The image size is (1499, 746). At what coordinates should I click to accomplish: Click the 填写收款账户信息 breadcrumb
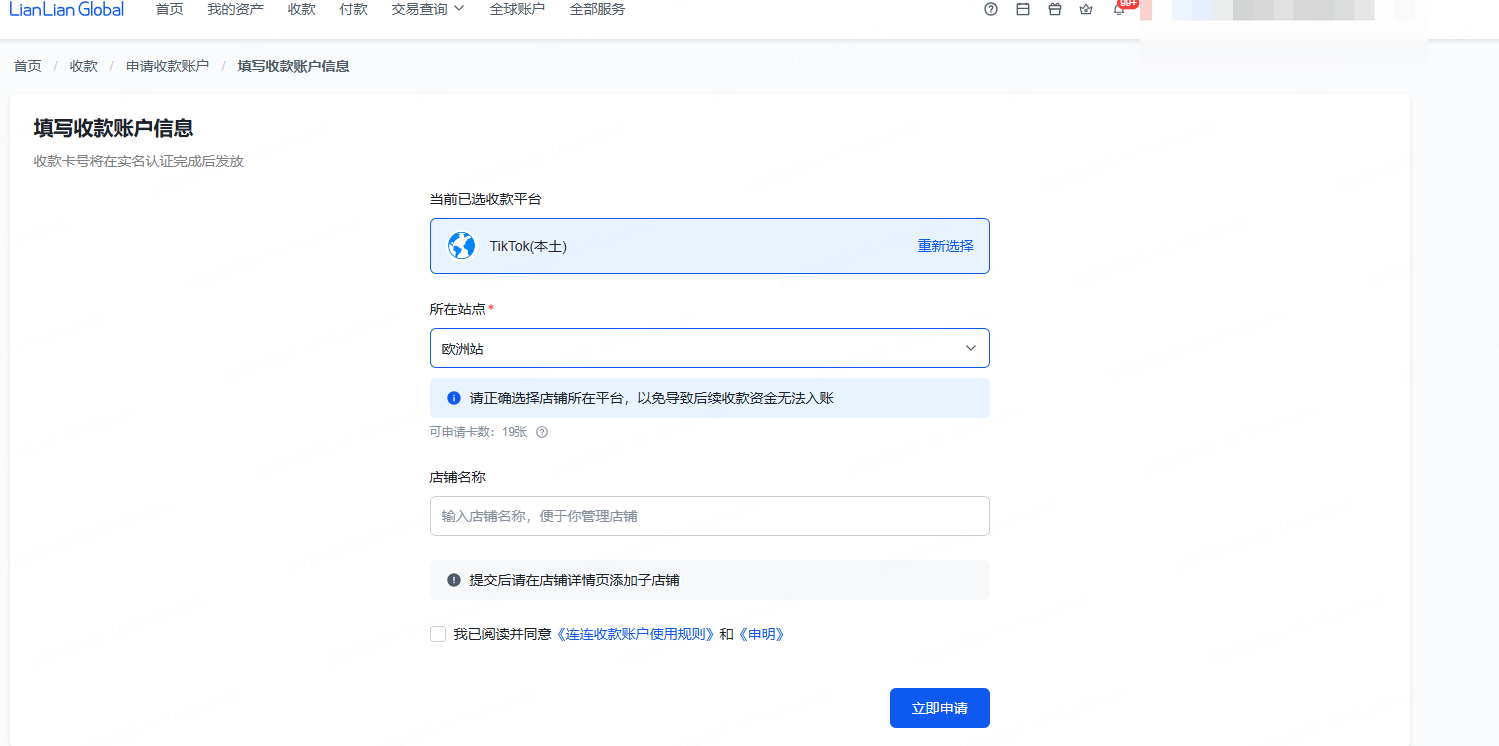(x=294, y=66)
